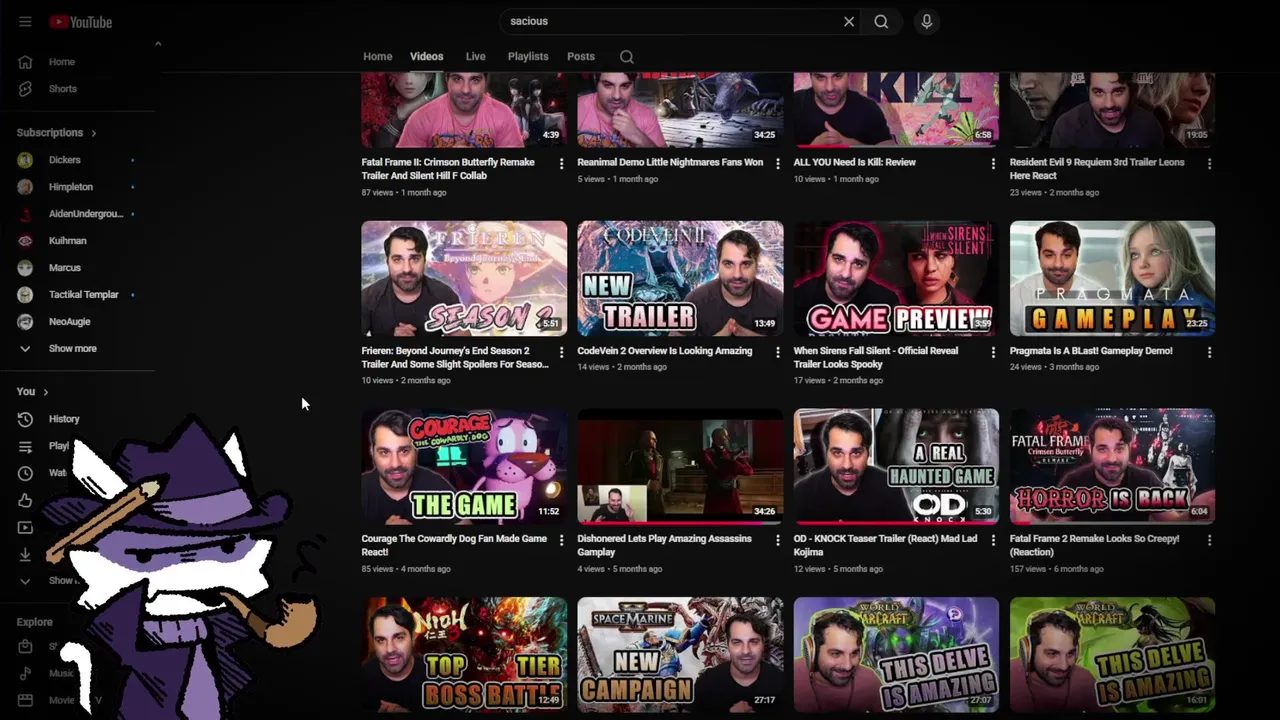Open options for Dishonered Lets Play video
The width and height of the screenshot is (1280, 720).
[x=778, y=540]
